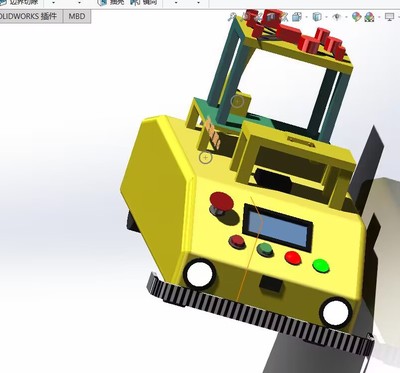Select the bright green round button on model

pyautogui.click(x=321, y=266)
